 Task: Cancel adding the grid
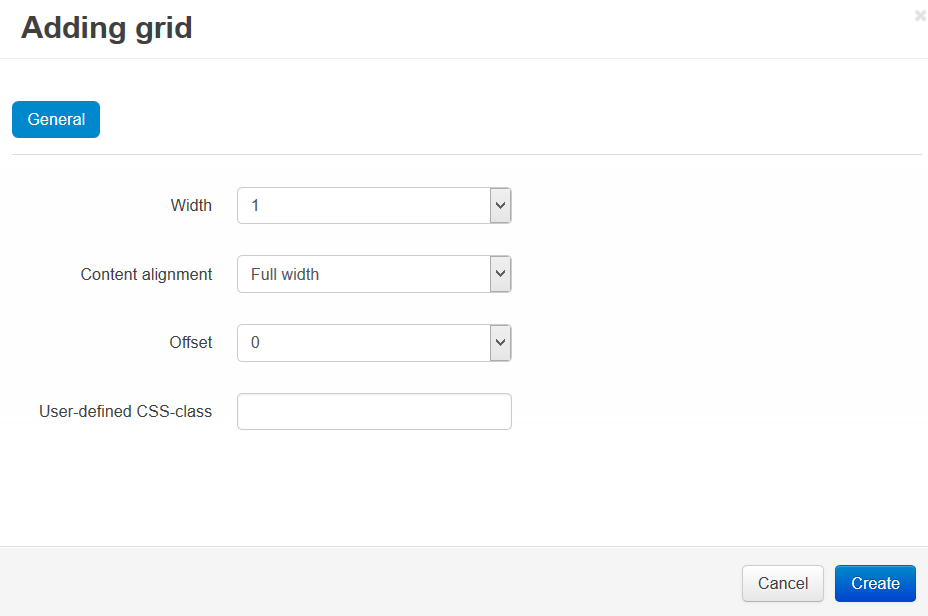click(x=782, y=583)
